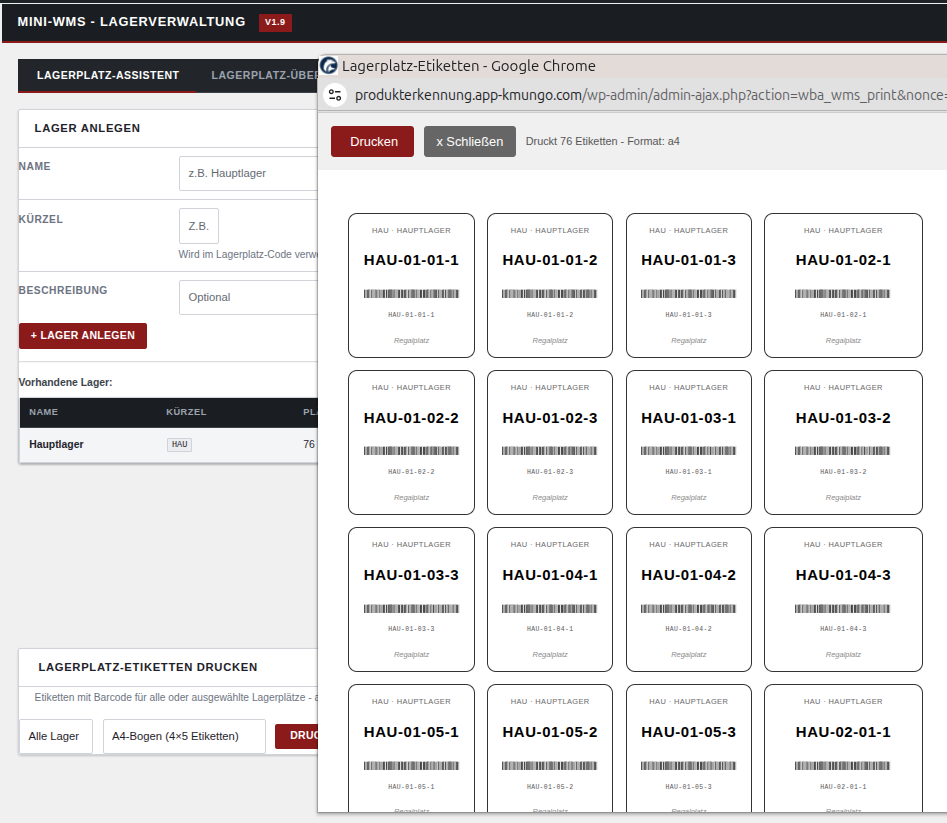Switch to the Lagerplatz-Assistent tab
Image resolution: width=947 pixels, height=823 pixels.
[x=107, y=76]
